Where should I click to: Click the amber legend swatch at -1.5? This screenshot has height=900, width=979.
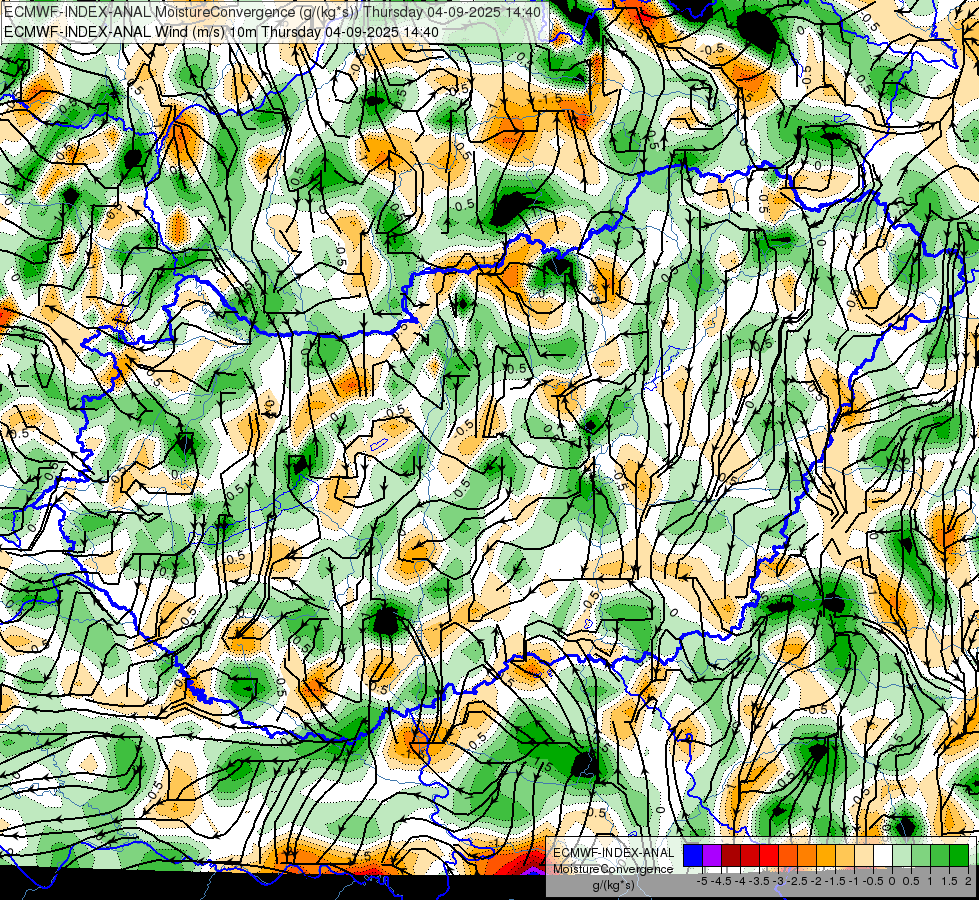coord(826,855)
